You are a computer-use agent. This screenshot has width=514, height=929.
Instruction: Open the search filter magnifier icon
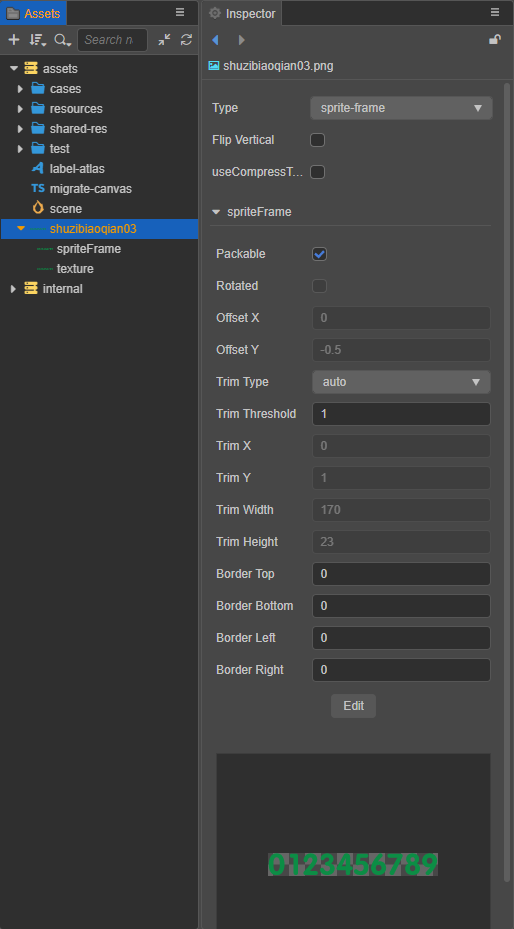coord(62,40)
